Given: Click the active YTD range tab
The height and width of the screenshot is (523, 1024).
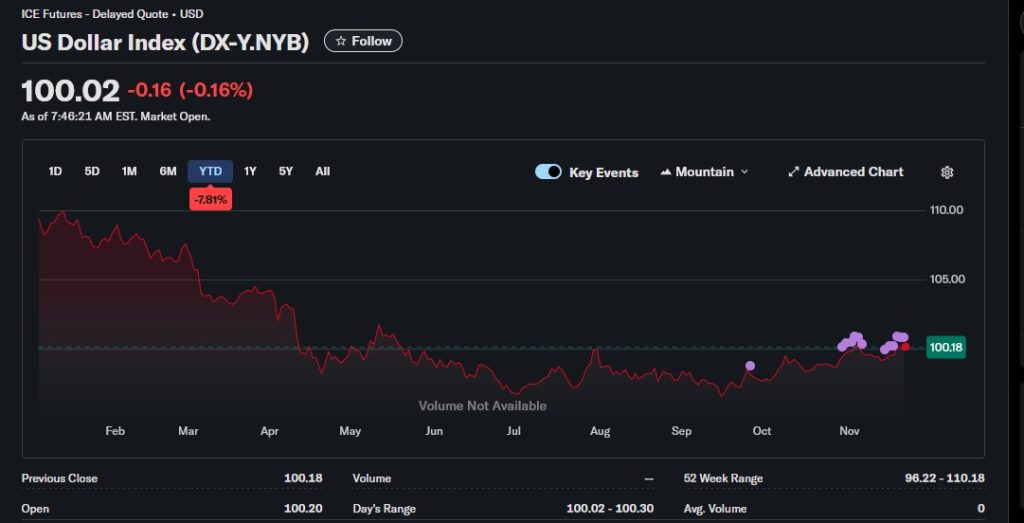Looking at the screenshot, I should point(210,171).
